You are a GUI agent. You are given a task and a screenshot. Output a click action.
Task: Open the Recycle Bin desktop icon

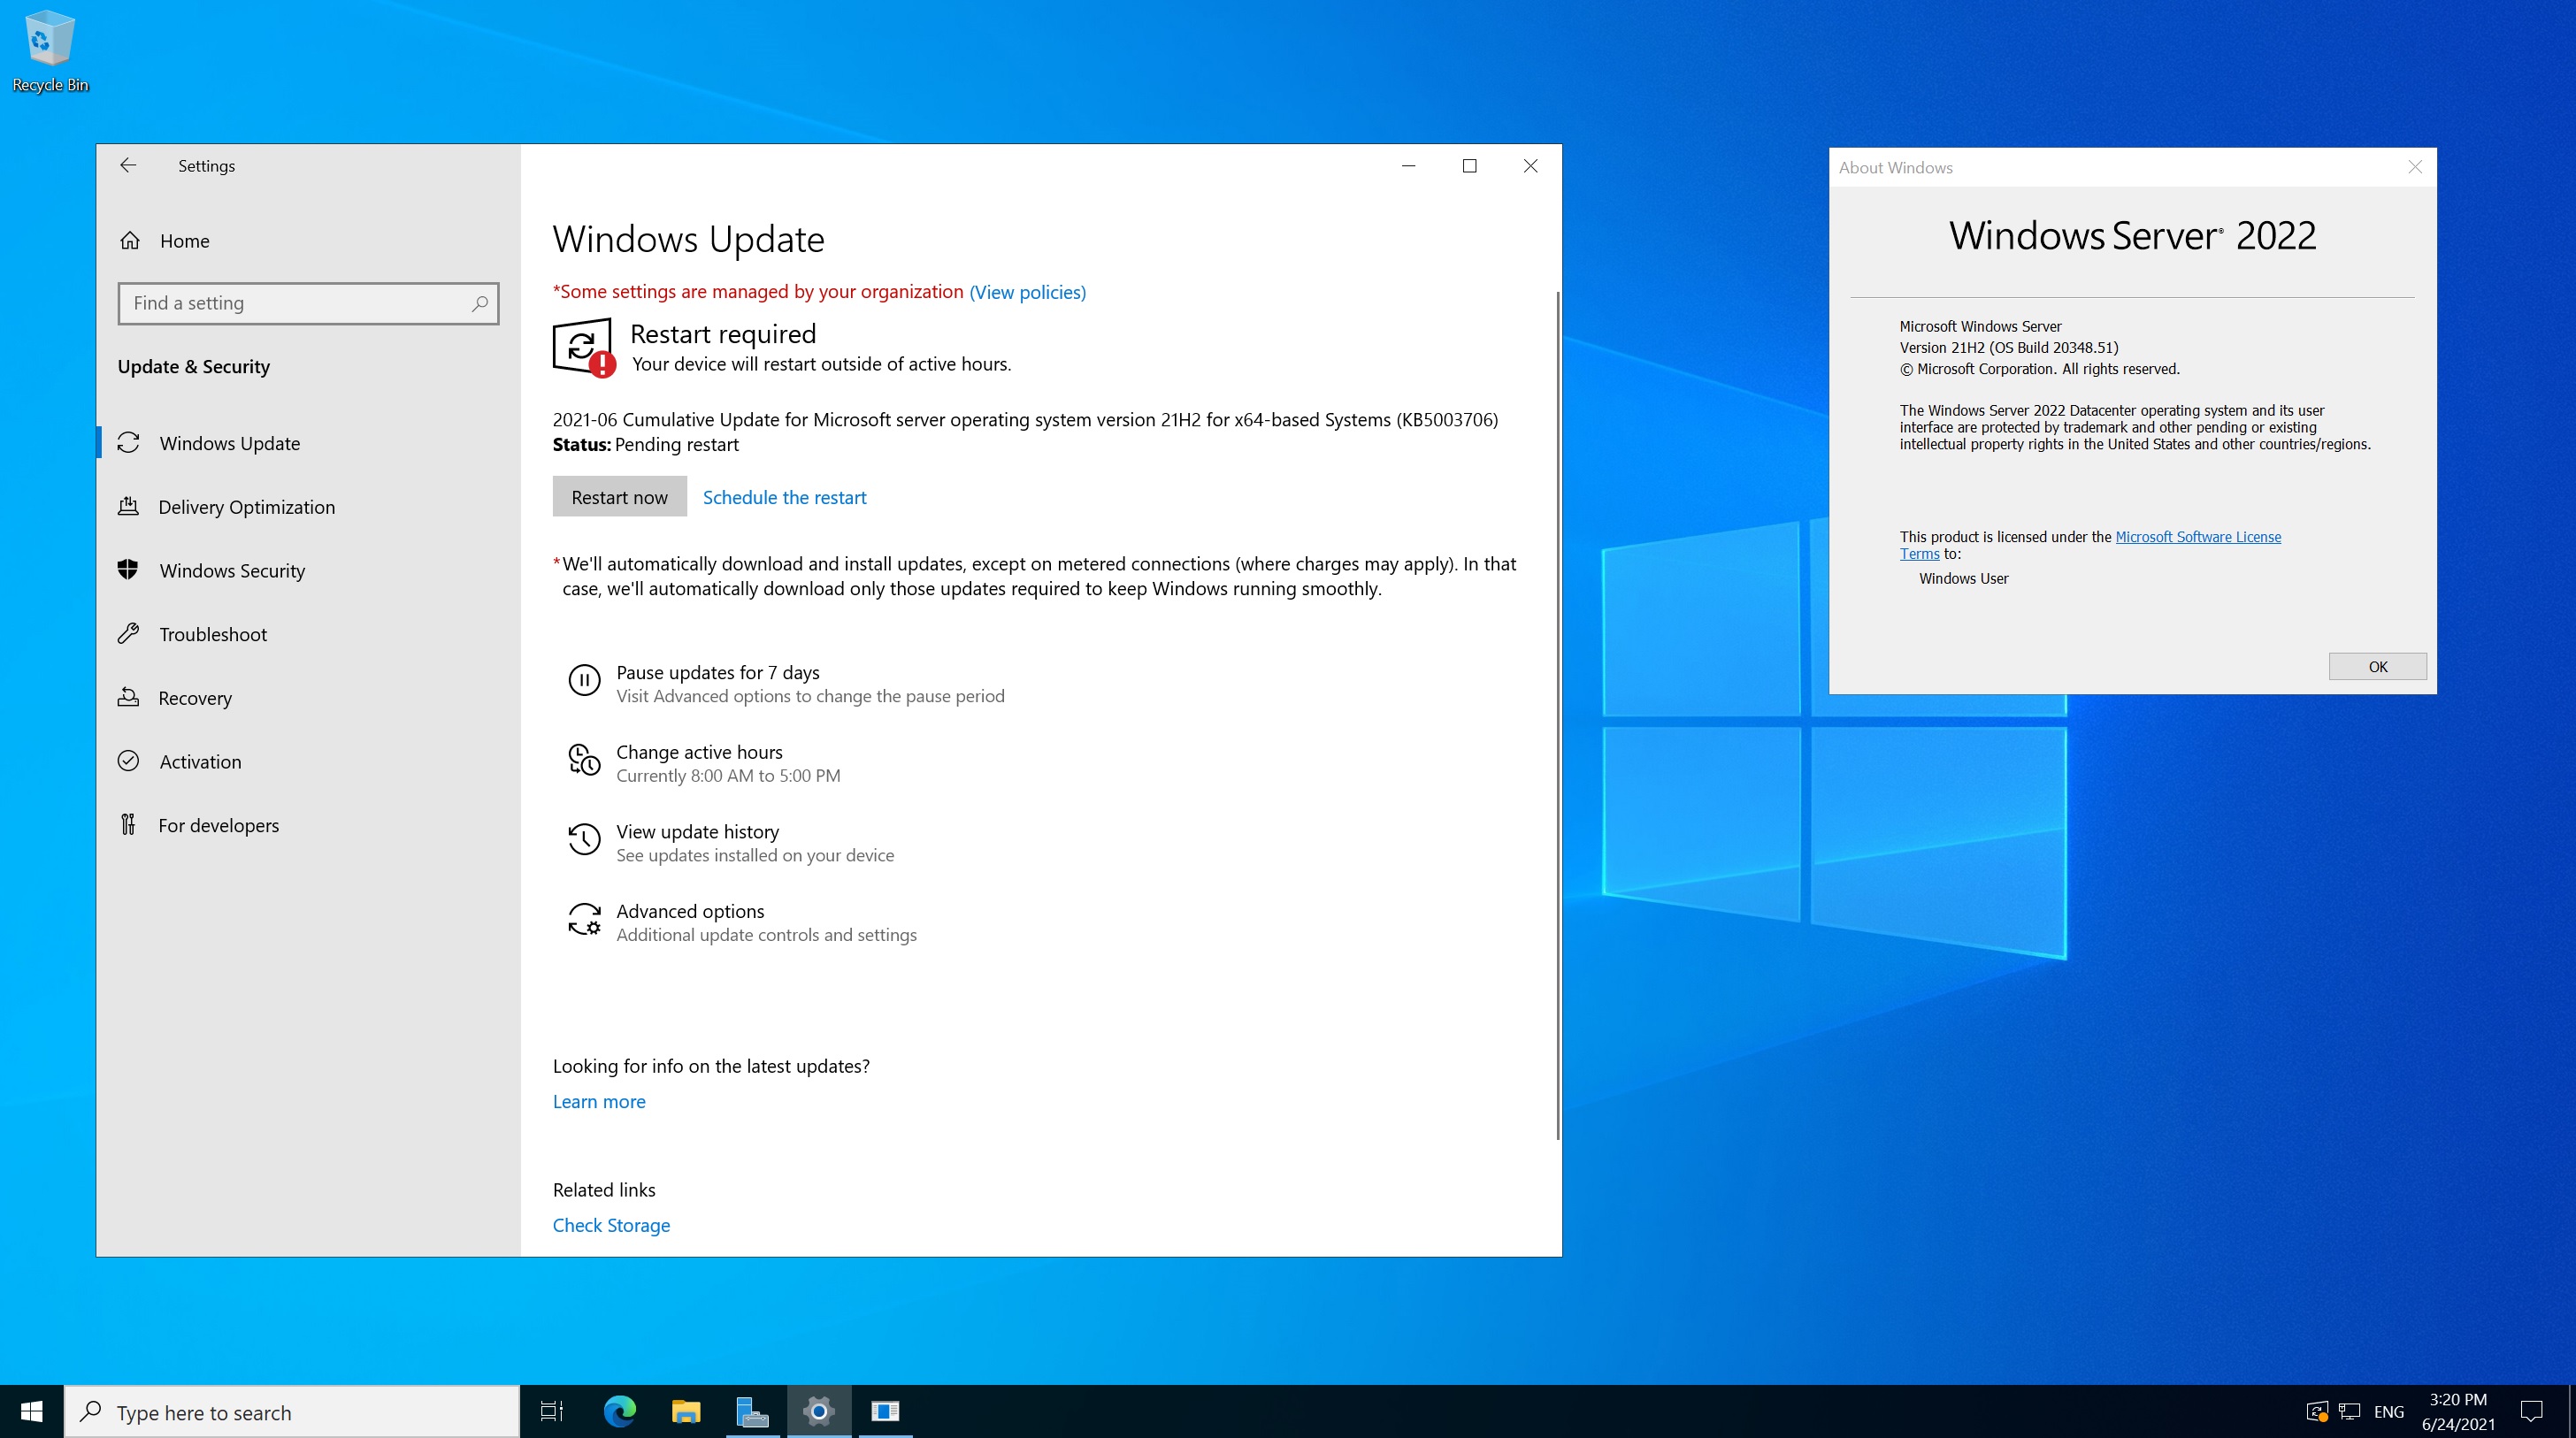tap(49, 52)
